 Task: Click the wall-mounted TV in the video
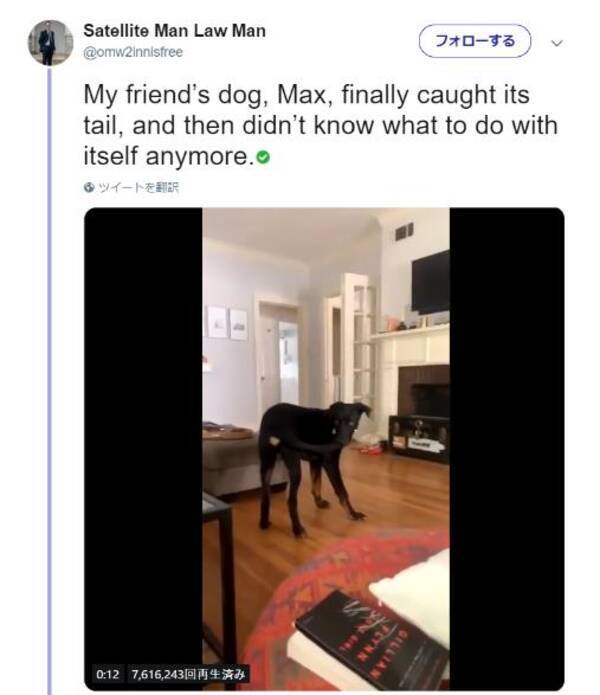point(430,281)
